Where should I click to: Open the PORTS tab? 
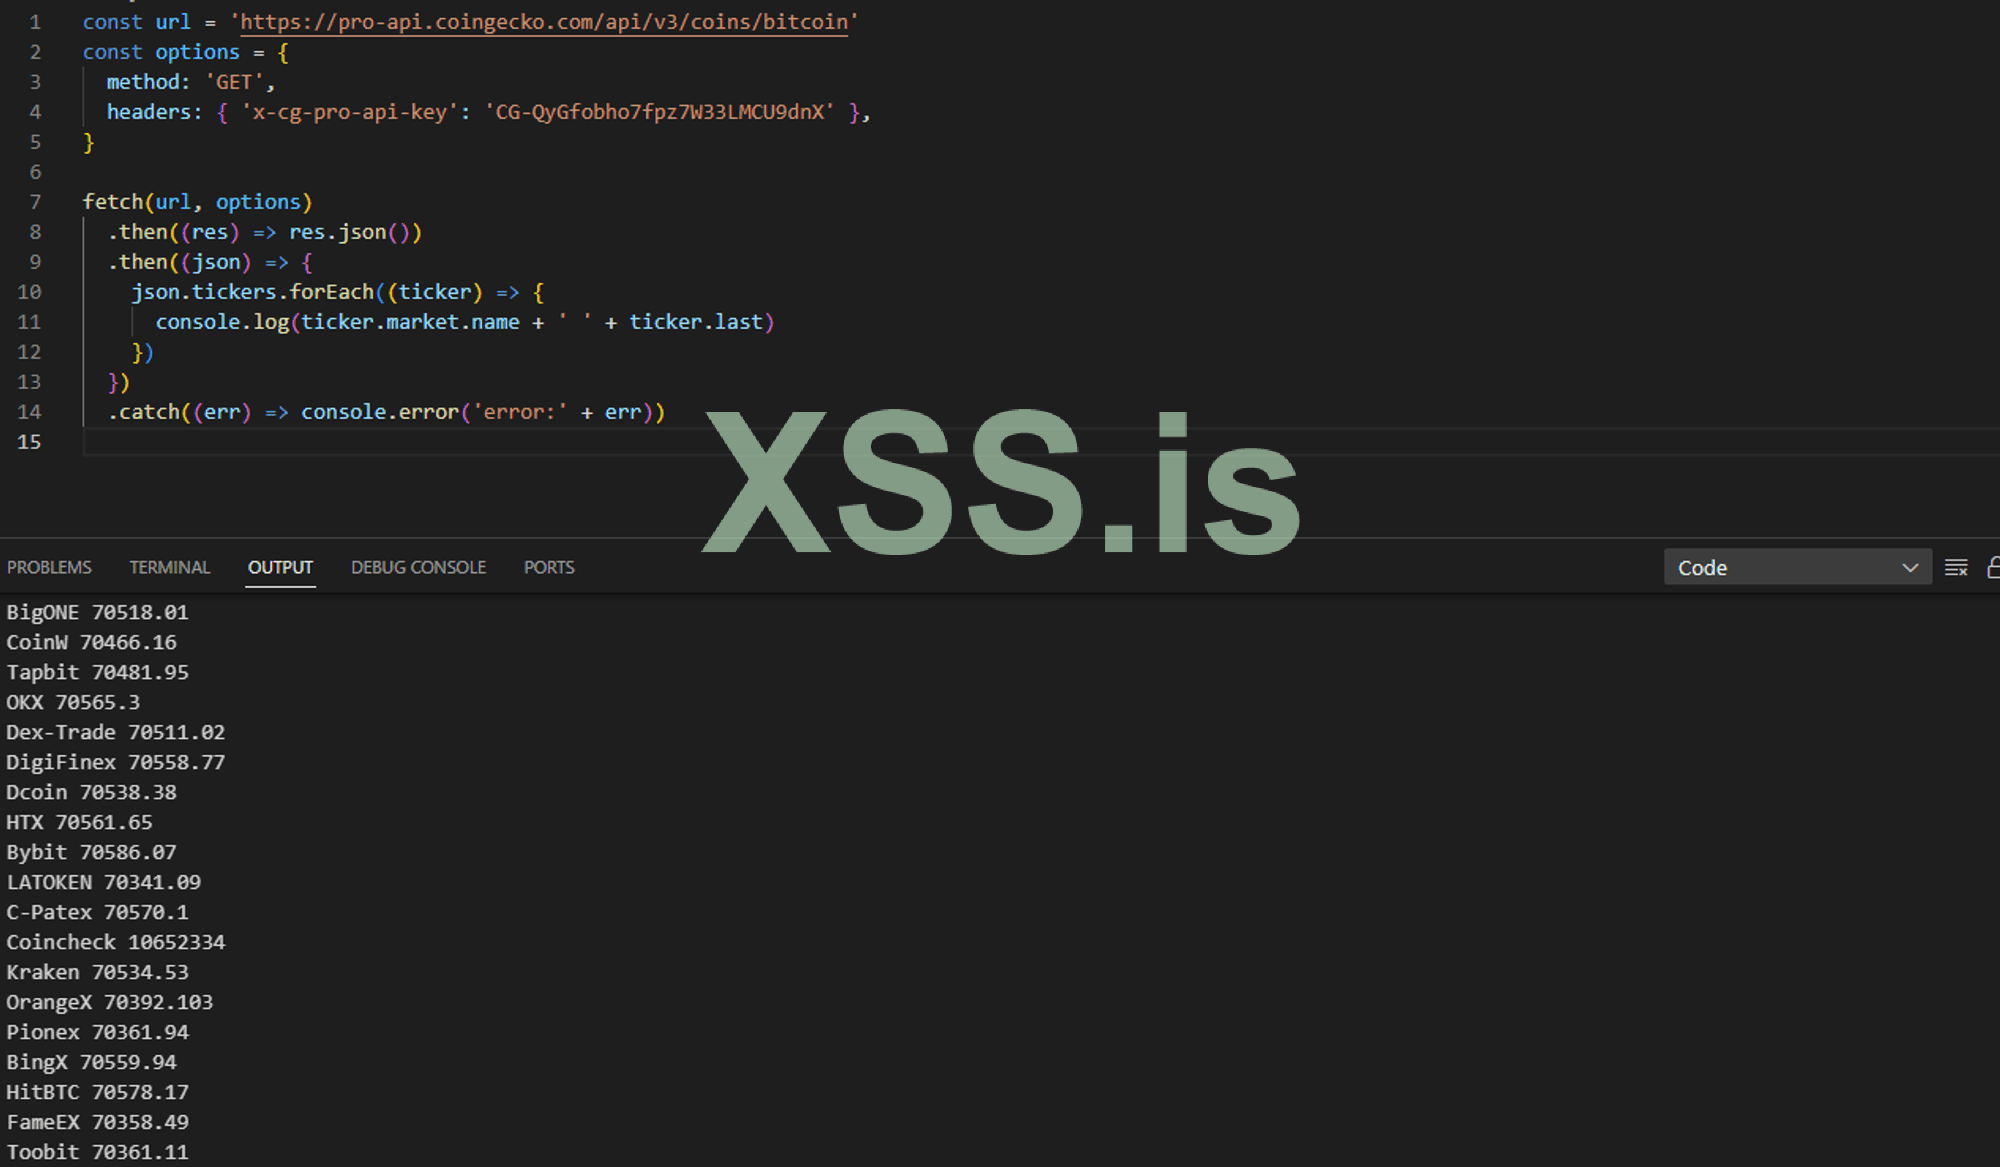(549, 567)
